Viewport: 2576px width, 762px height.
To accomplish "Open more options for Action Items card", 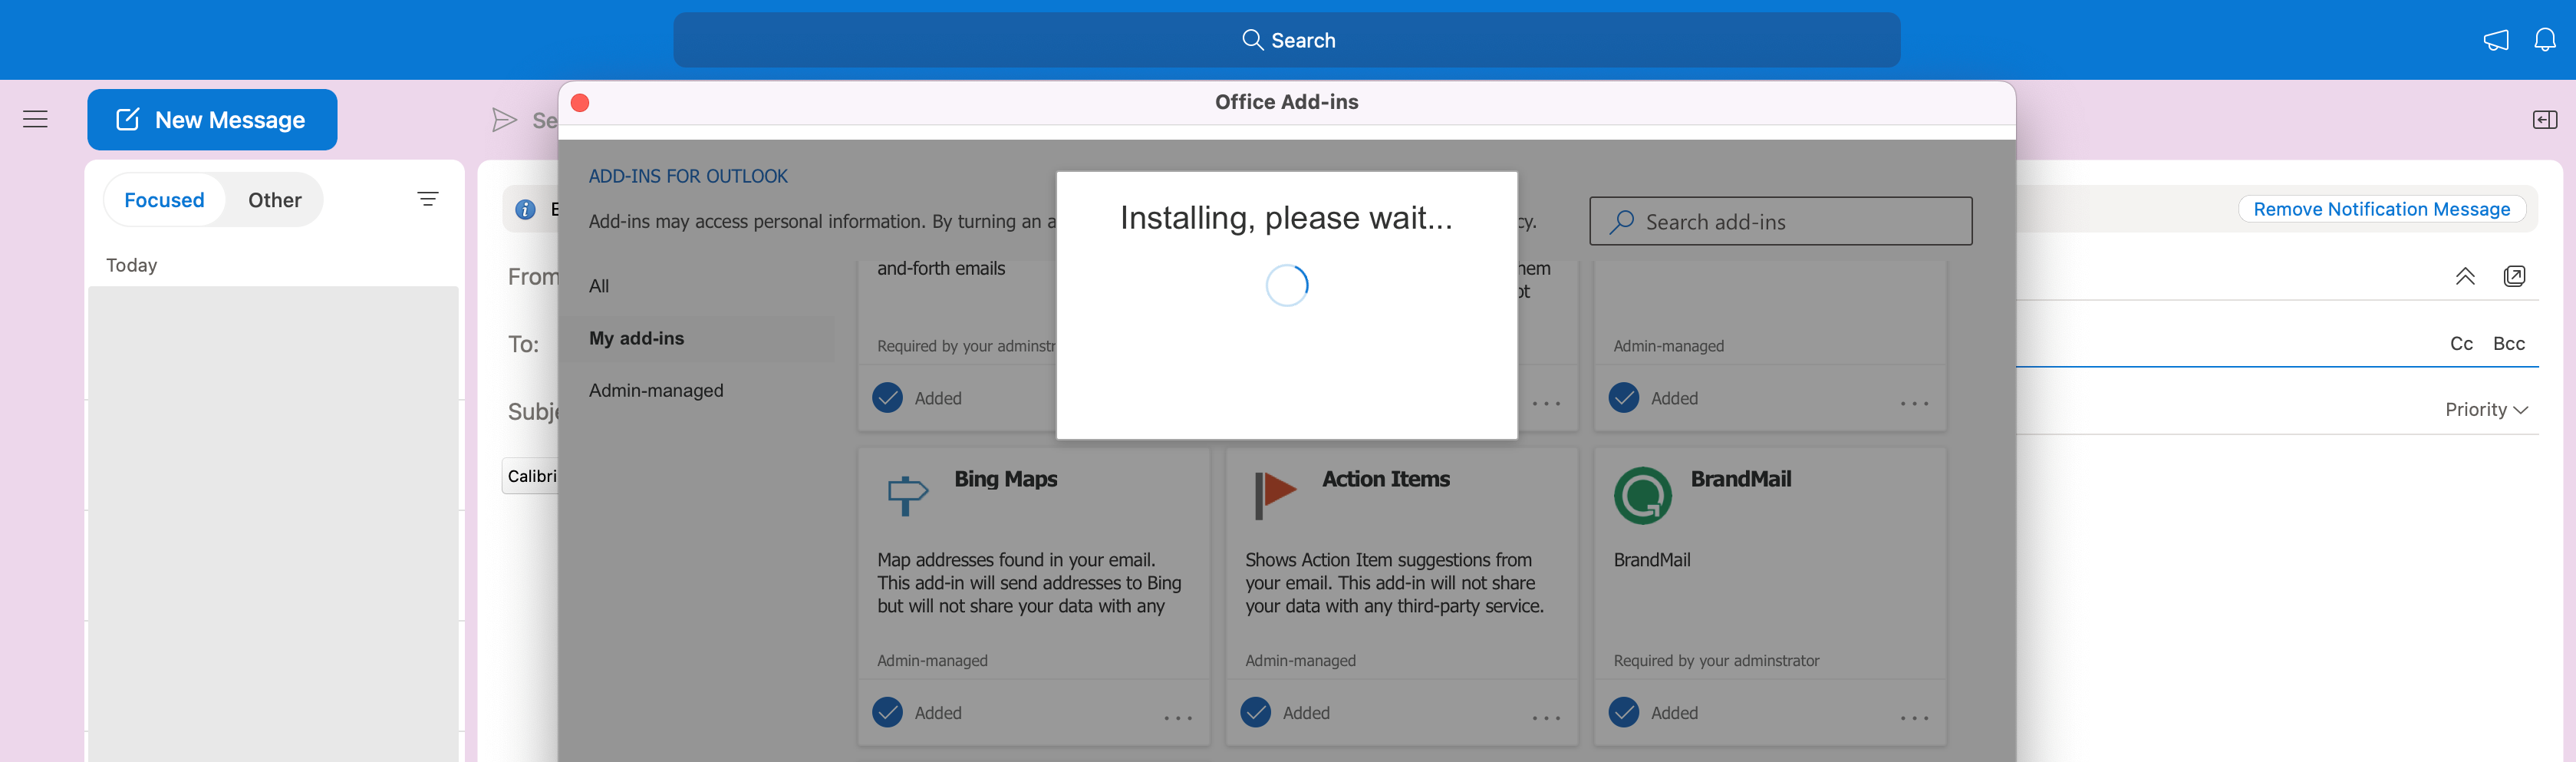I will (1546, 717).
